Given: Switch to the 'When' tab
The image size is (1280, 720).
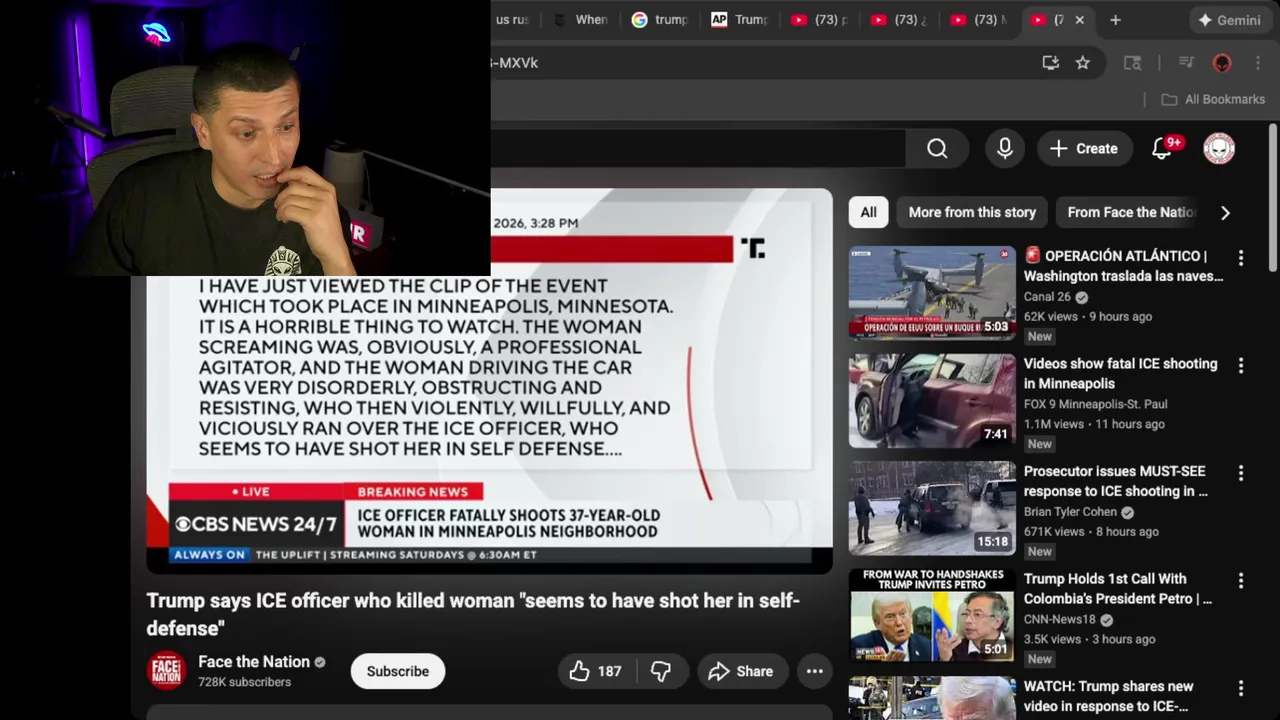Looking at the screenshot, I should point(581,20).
